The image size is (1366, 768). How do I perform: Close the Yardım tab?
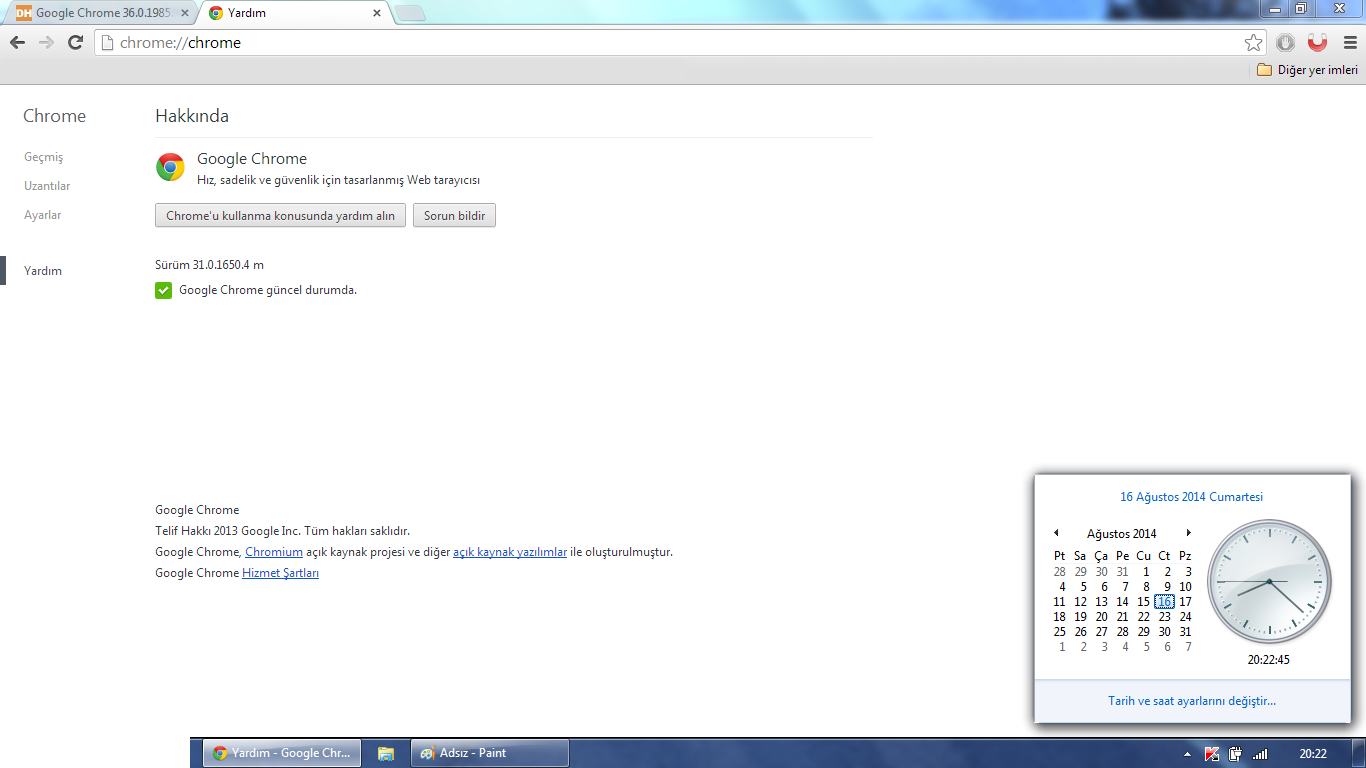[x=377, y=13]
